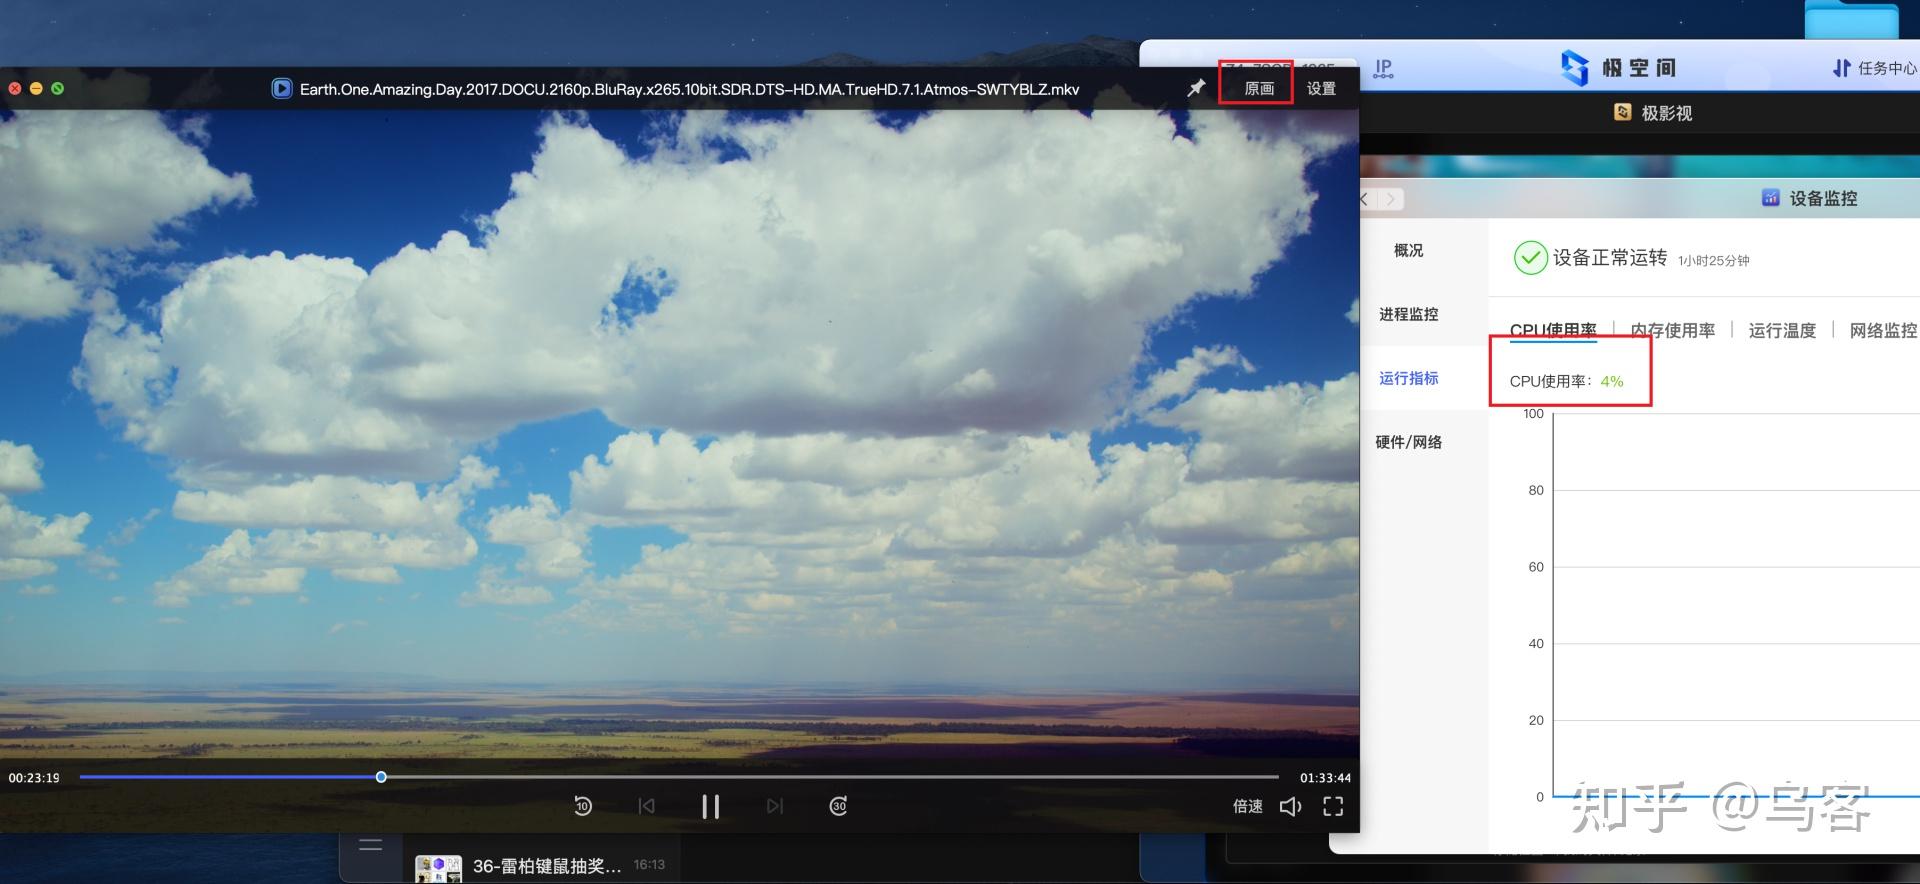Image resolution: width=1920 pixels, height=884 pixels.
Task: Click the CPU使用率: 4% reading
Action: coord(1566,381)
